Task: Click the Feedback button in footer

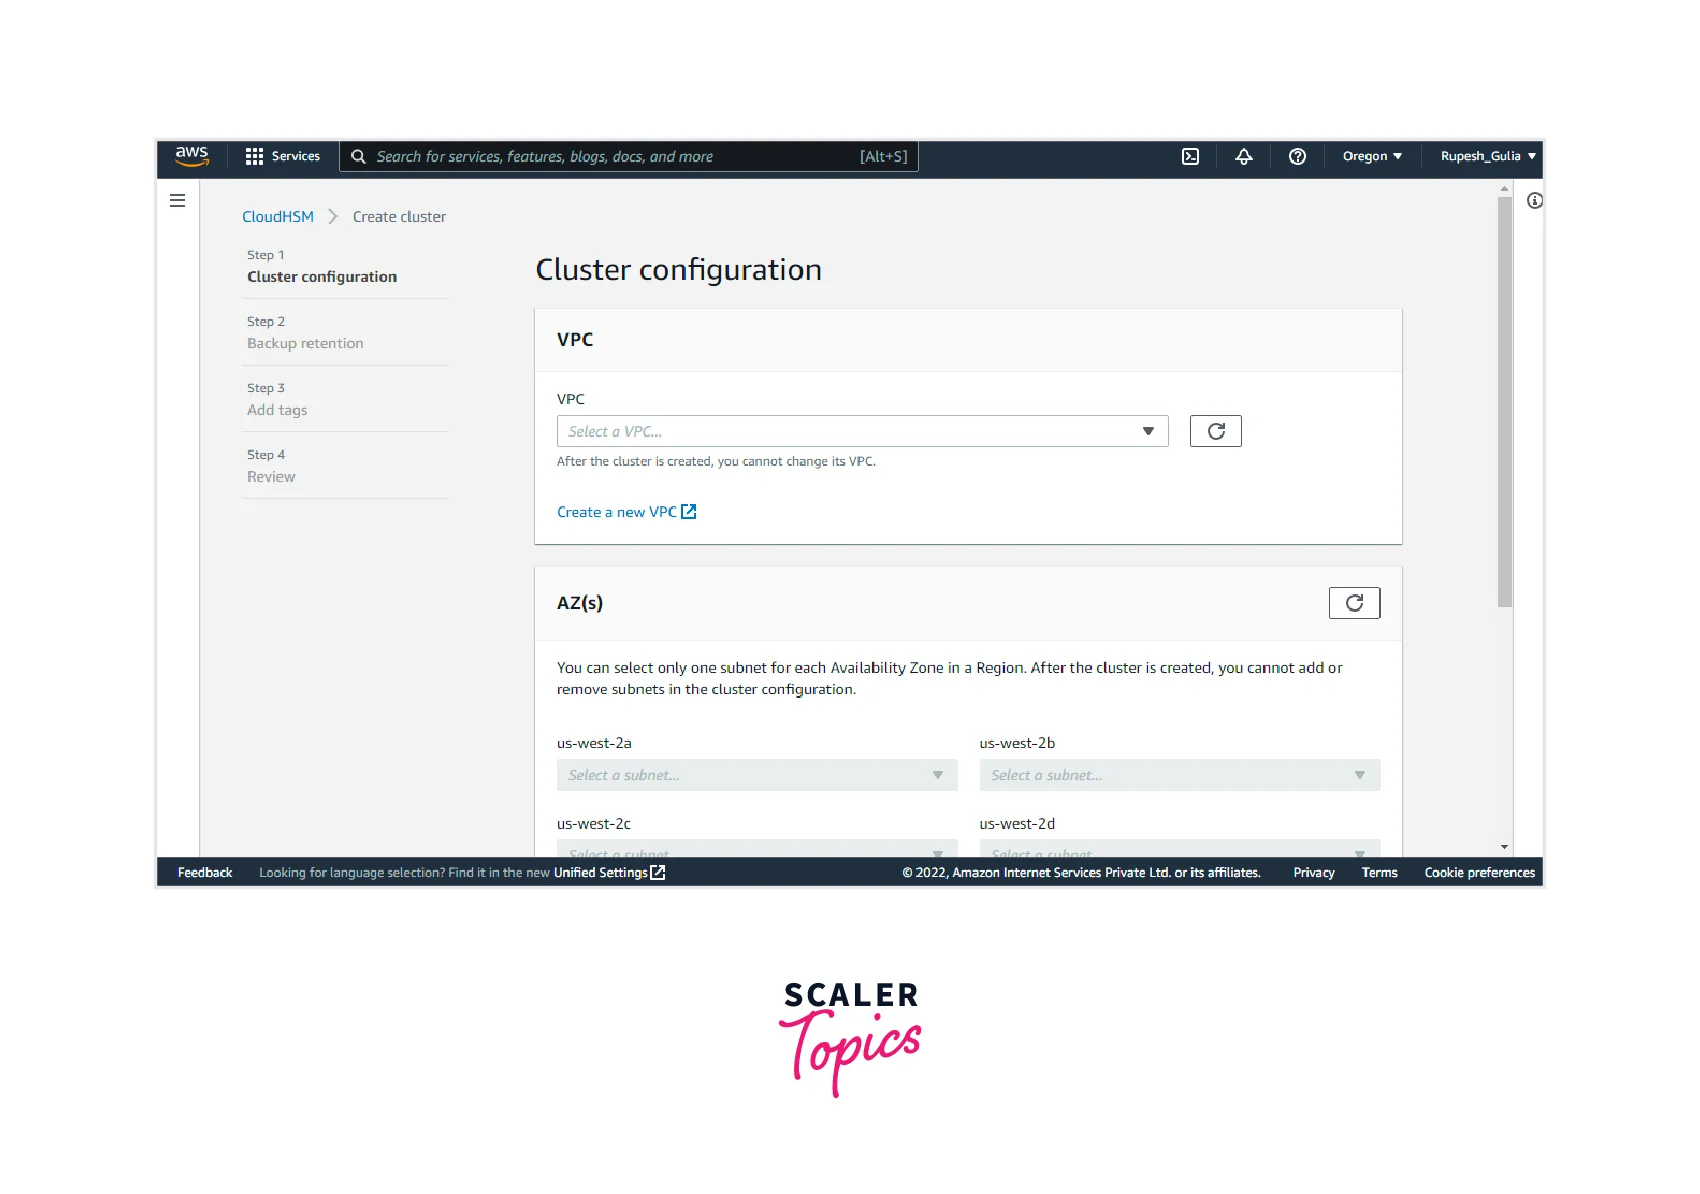Action: point(205,873)
